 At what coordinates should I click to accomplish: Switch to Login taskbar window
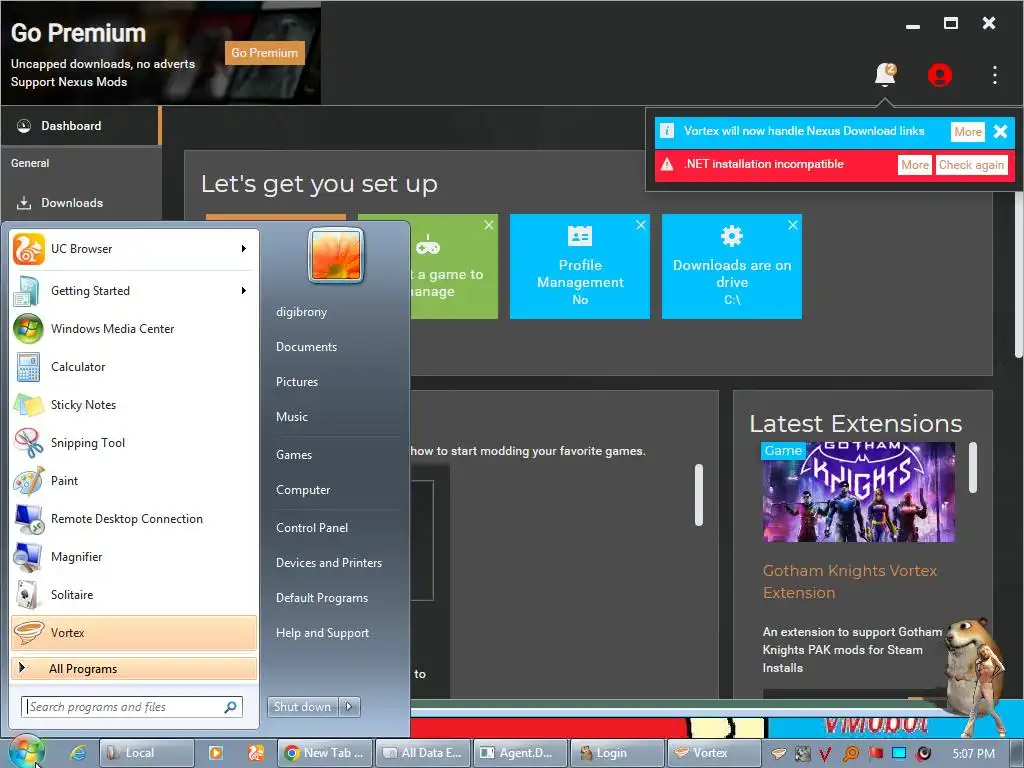[617, 753]
